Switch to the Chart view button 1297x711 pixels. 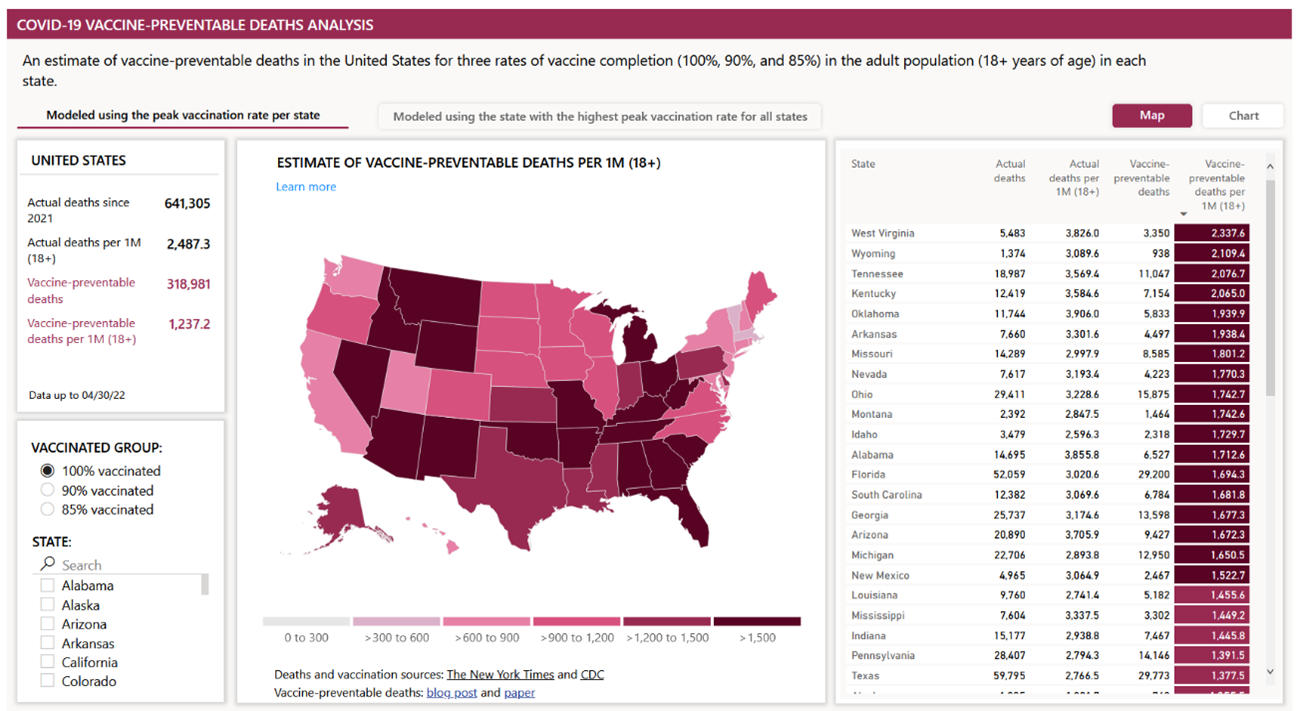point(1243,115)
